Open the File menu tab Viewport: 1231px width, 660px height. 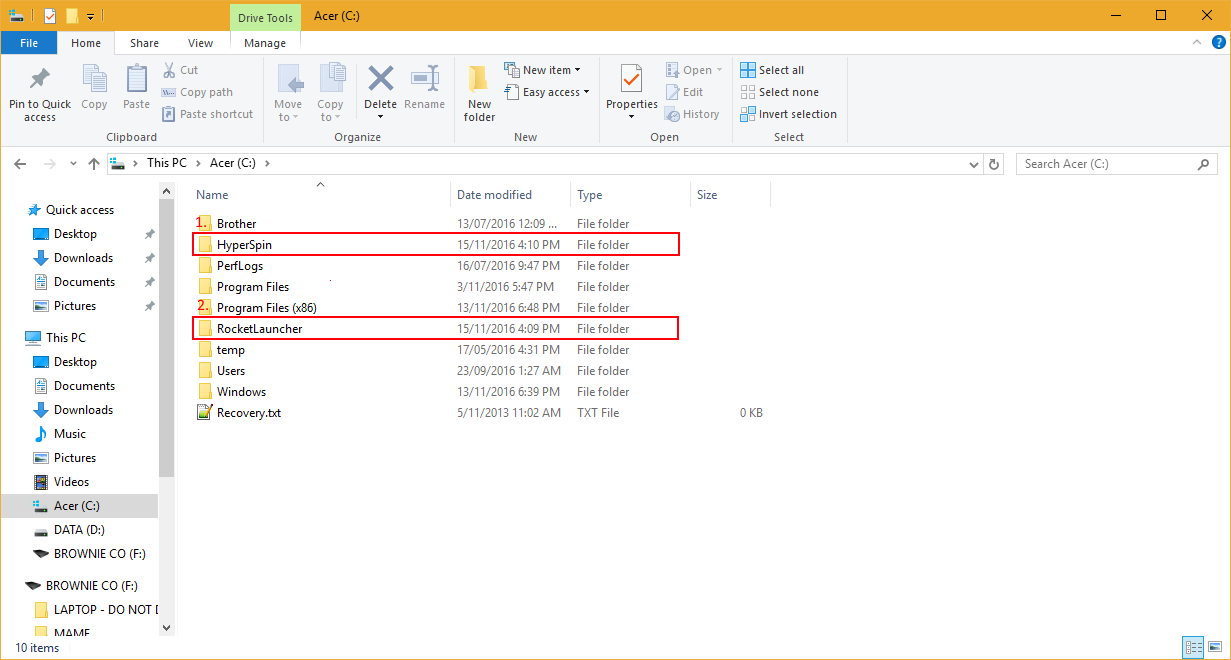29,43
